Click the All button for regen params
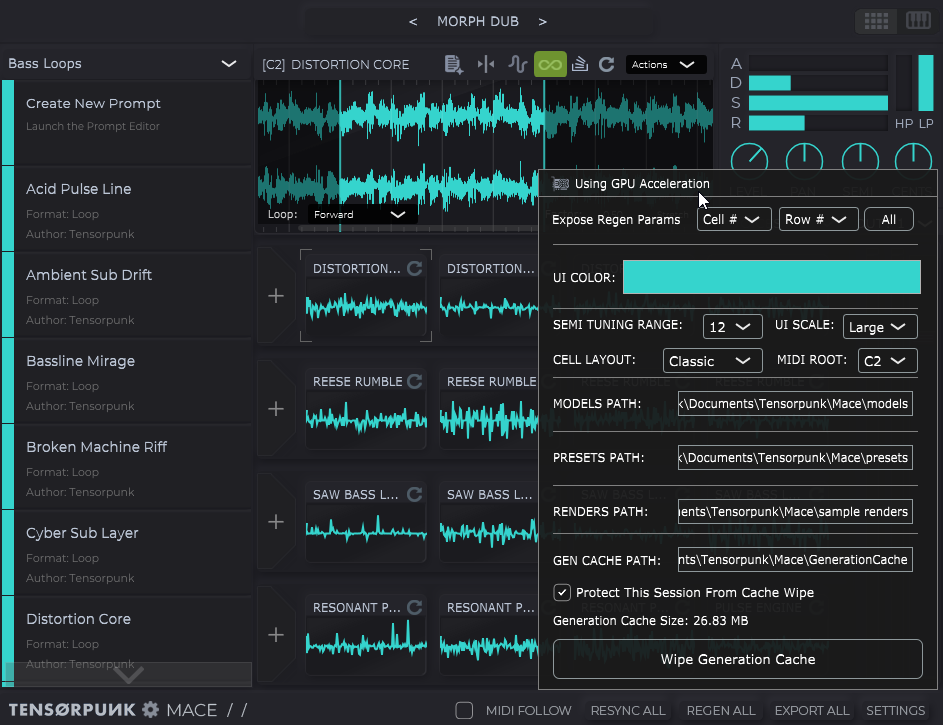The height and width of the screenshot is (725, 943). [x=888, y=219]
